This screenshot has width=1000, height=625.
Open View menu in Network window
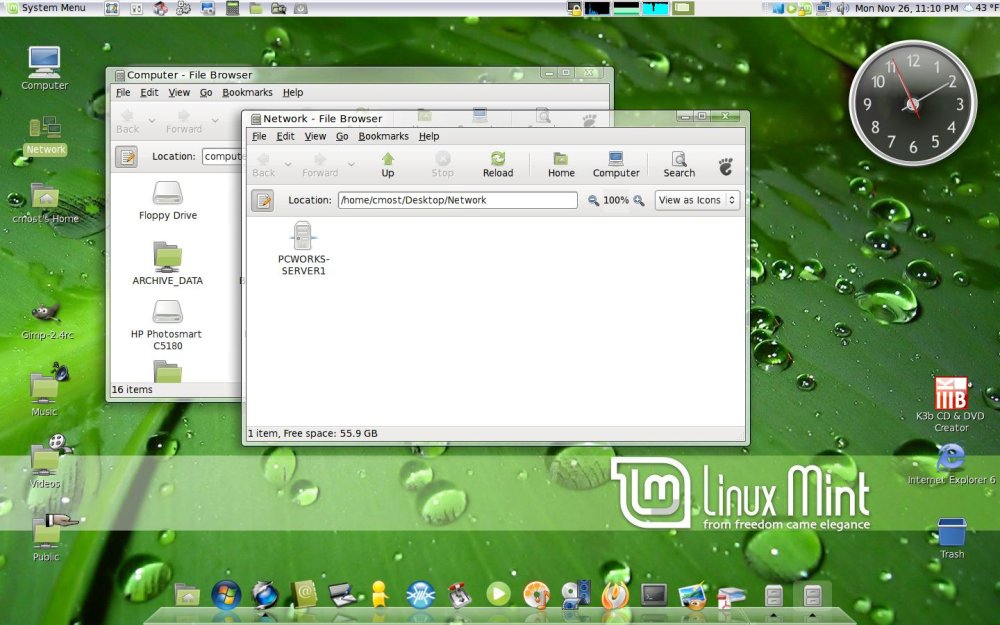(x=315, y=136)
